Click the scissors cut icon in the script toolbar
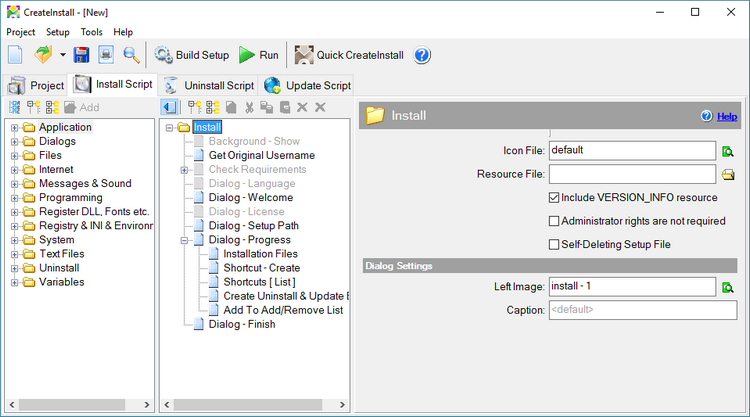Image resolution: width=750 pixels, height=417 pixels. [x=249, y=107]
